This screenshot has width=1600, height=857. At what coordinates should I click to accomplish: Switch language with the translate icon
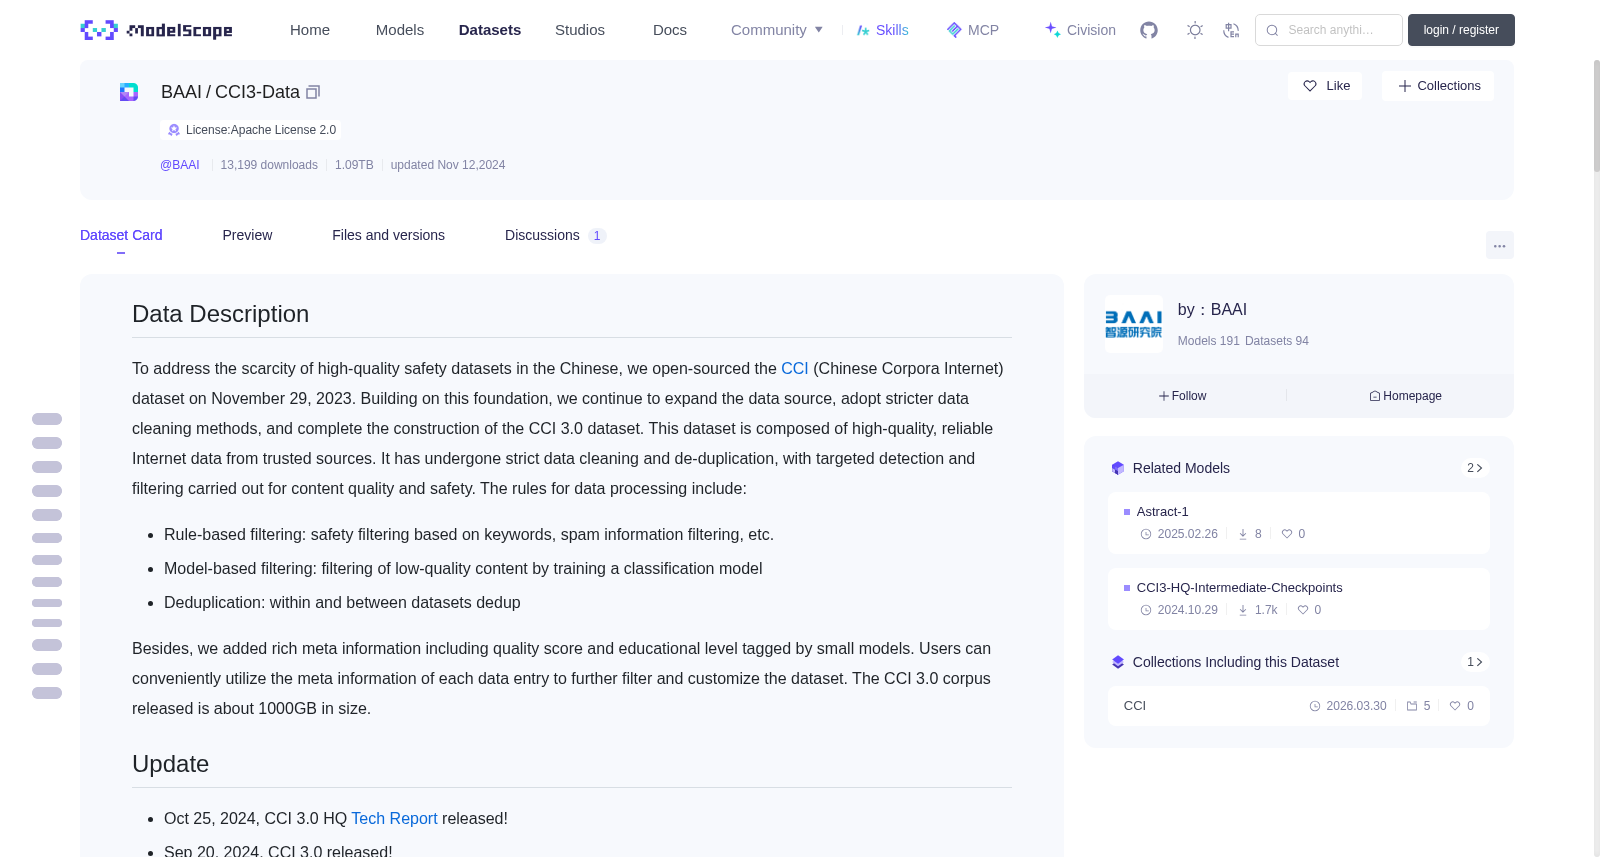click(1231, 30)
